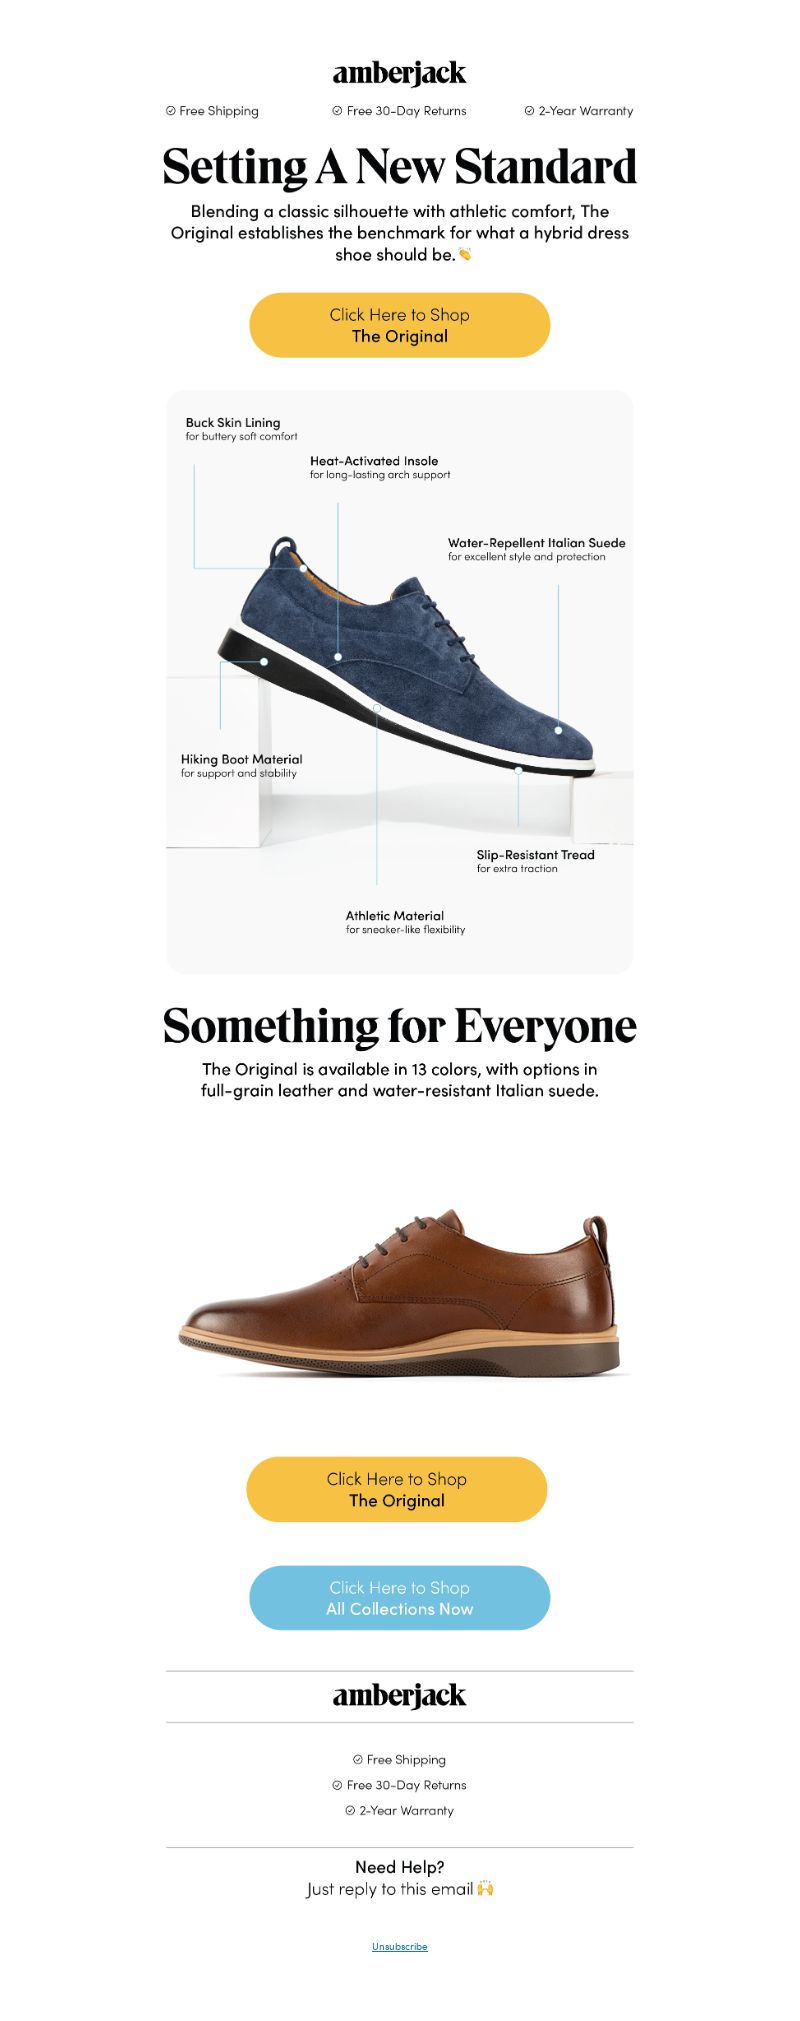Click the 2-Year Warranty checkmark in header
800x2021 pixels.
click(529, 111)
